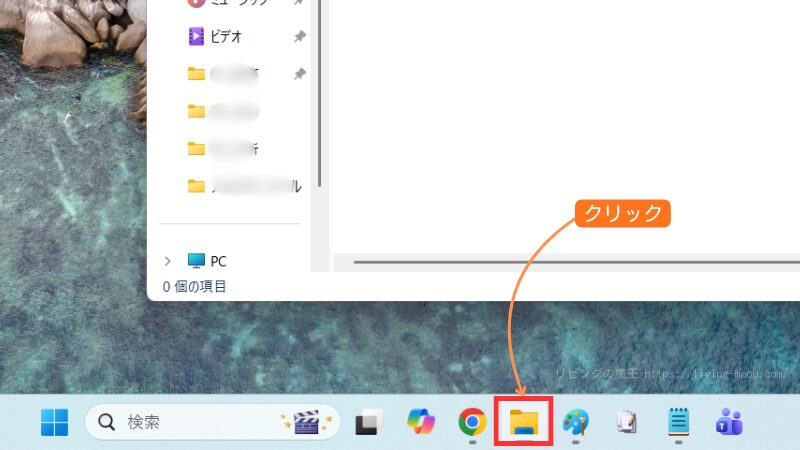Open the pinned blurred folder below ビデオ

tap(235, 74)
